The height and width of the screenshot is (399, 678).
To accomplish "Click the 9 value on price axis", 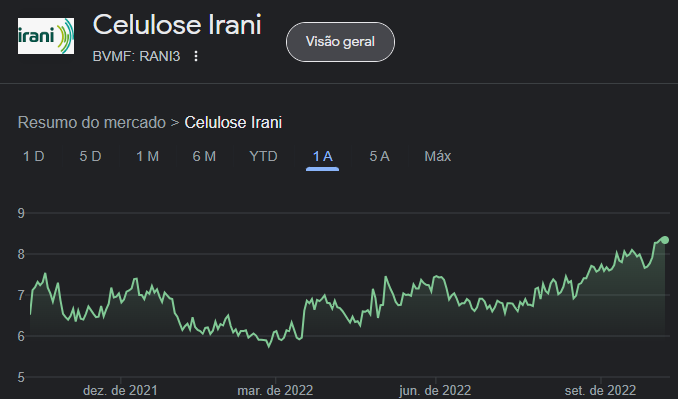I will coord(21,213).
